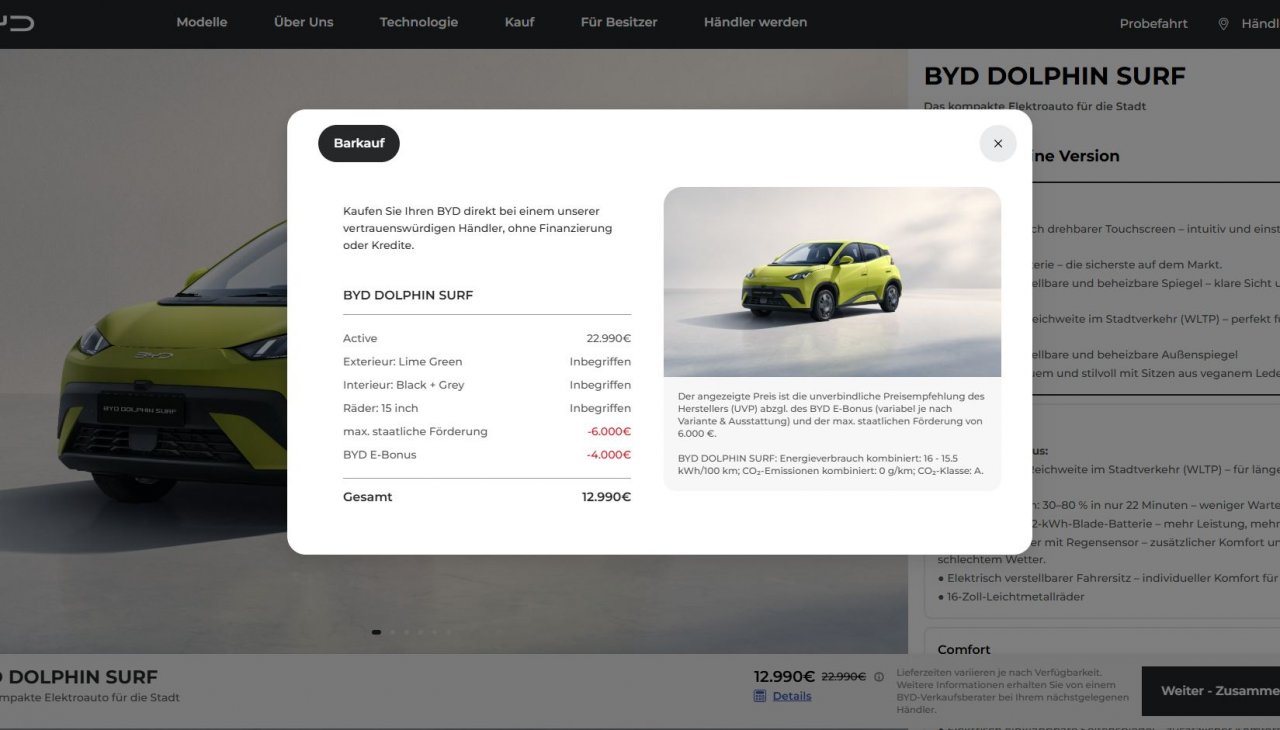Go to the Technologie menu item

coord(418,22)
